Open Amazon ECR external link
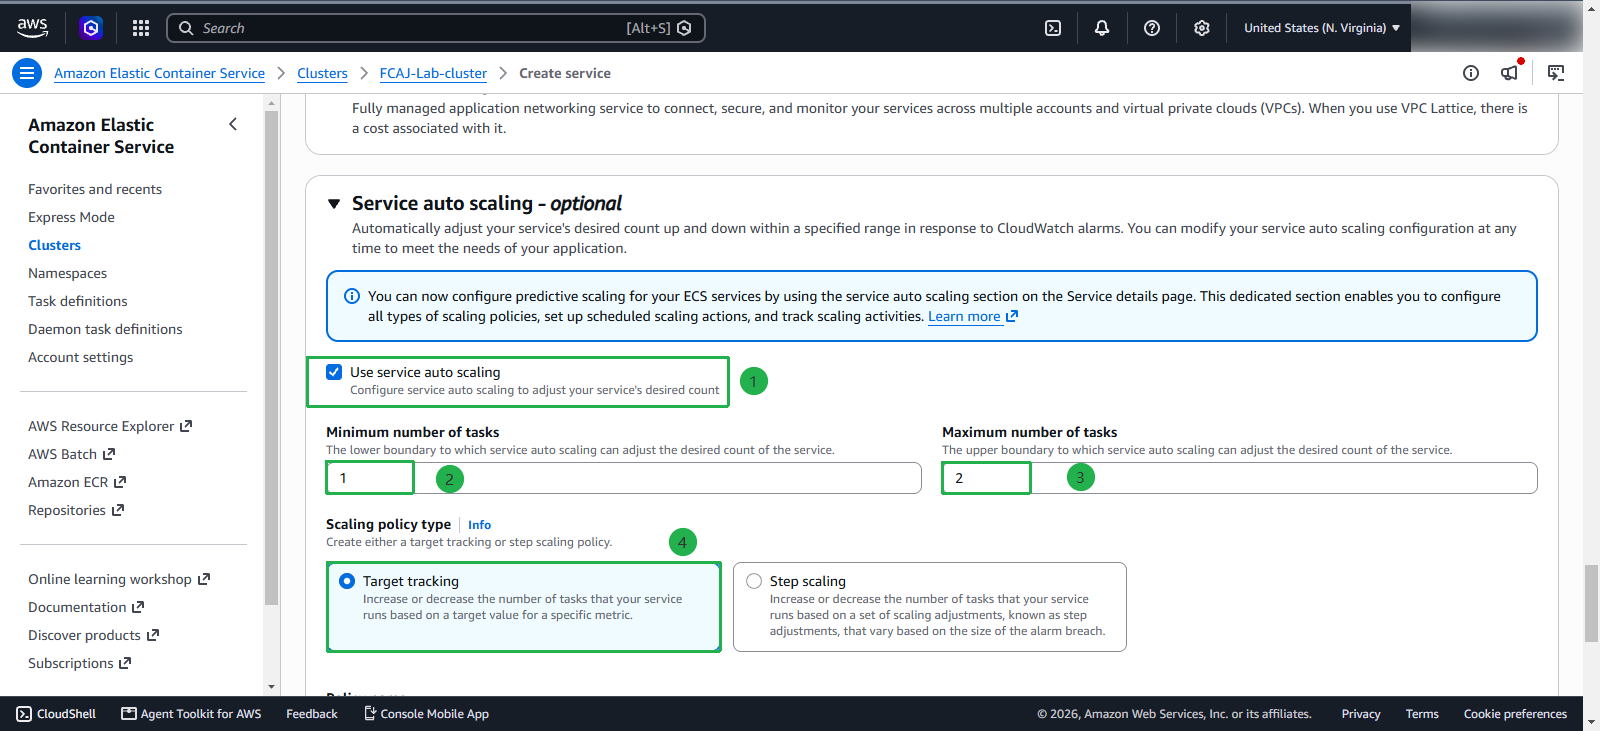This screenshot has width=1600, height=731. click(77, 482)
